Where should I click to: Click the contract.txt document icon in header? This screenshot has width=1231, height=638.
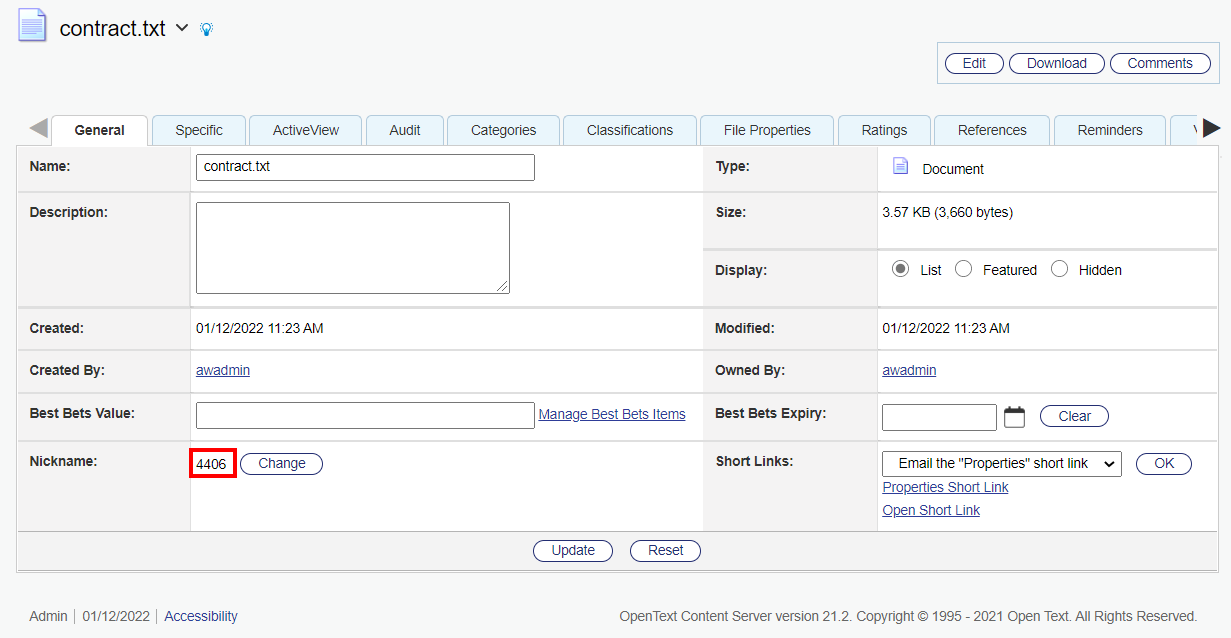tap(32, 25)
